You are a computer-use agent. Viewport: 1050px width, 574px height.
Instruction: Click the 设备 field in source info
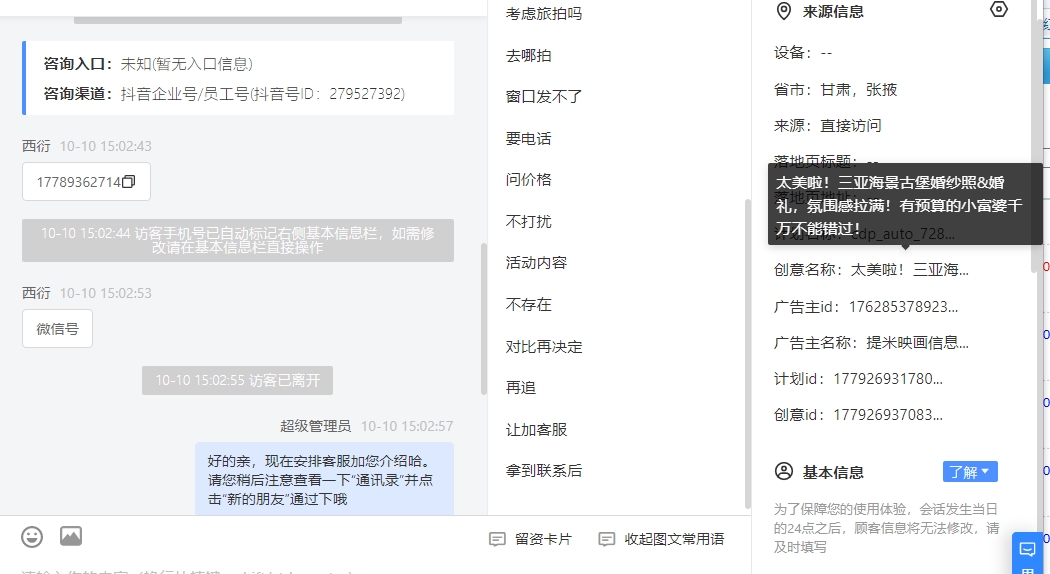tap(804, 53)
